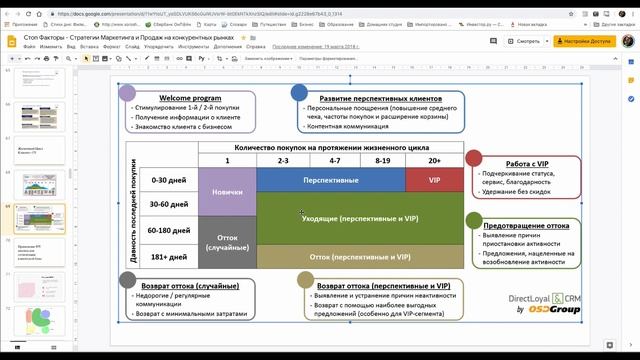640x360 pixels.
Task: Open the zoom level dropdown arrow
Action: 76,59
